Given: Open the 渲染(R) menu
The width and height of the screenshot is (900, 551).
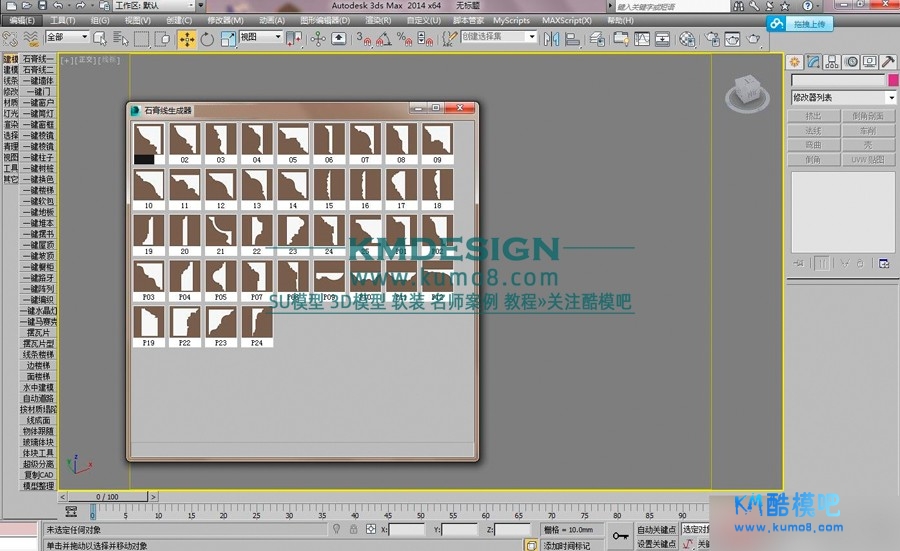Looking at the screenshot, I should 378,20.
